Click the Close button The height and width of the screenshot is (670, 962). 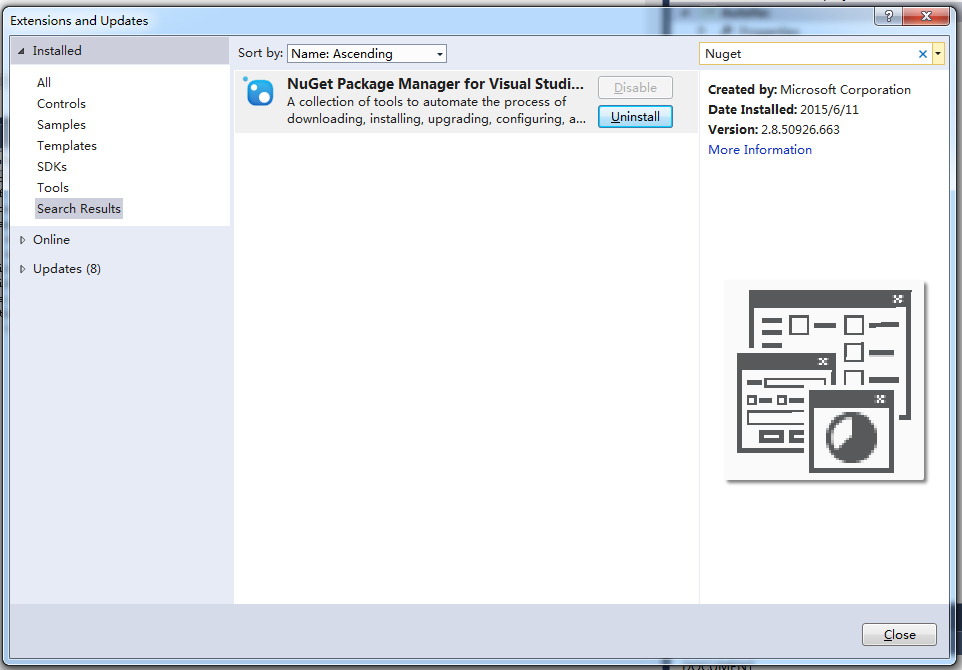point(899,634)
